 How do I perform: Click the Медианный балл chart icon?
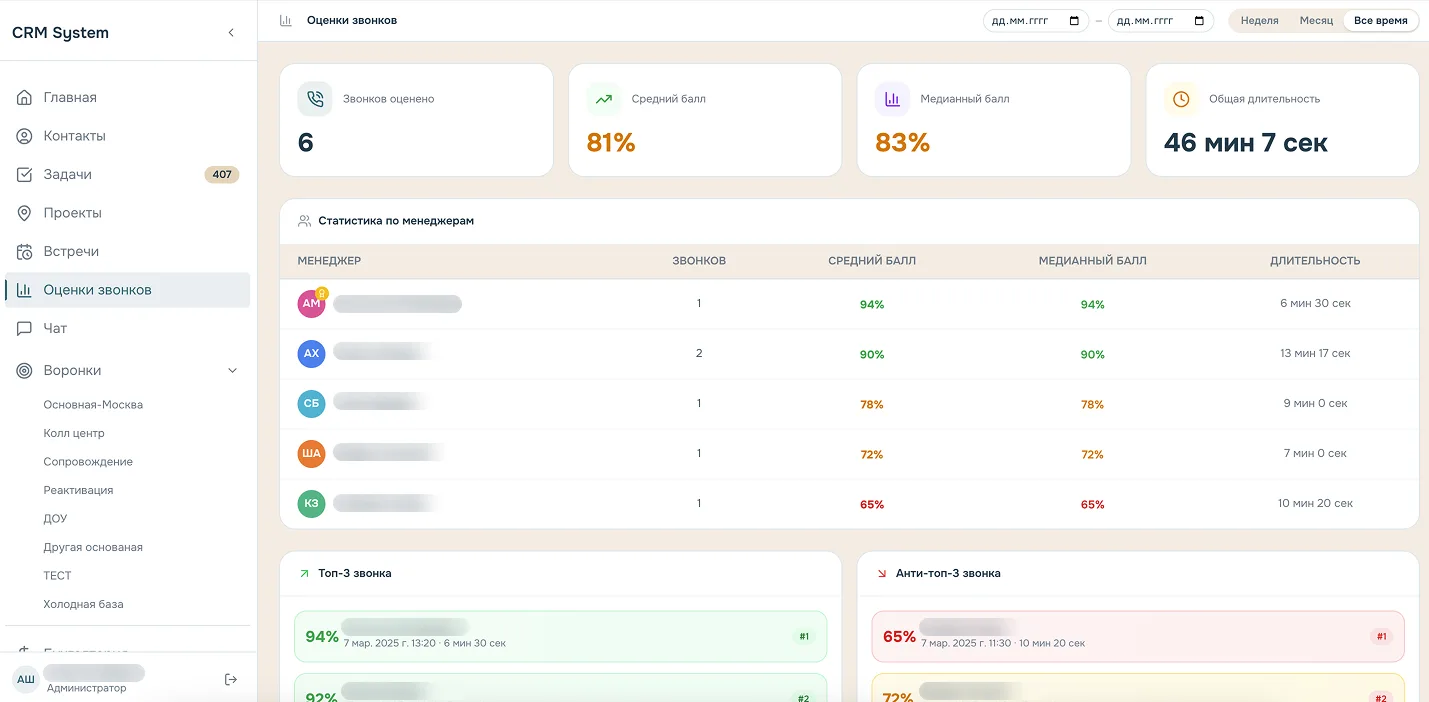892,99
